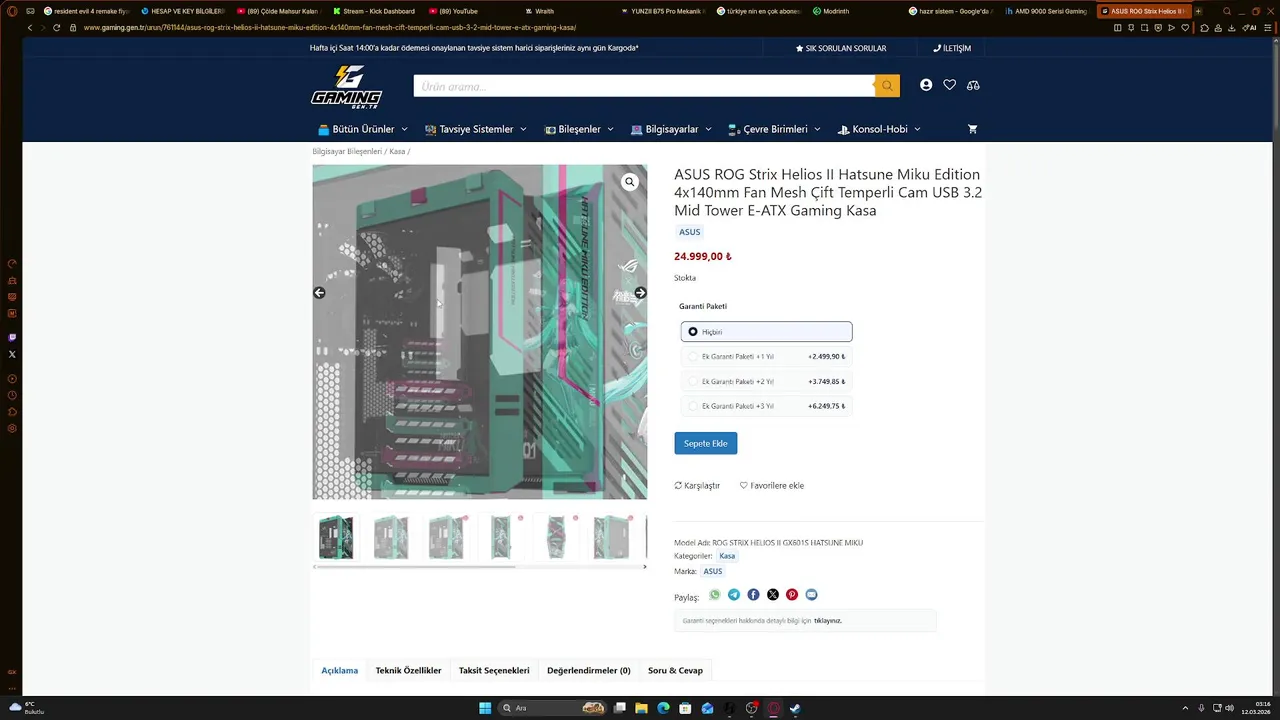Viewport: 1280px width, 720px height.
Task: Share product via X icon
Action: pyautogui.click(x=773, y=594)
